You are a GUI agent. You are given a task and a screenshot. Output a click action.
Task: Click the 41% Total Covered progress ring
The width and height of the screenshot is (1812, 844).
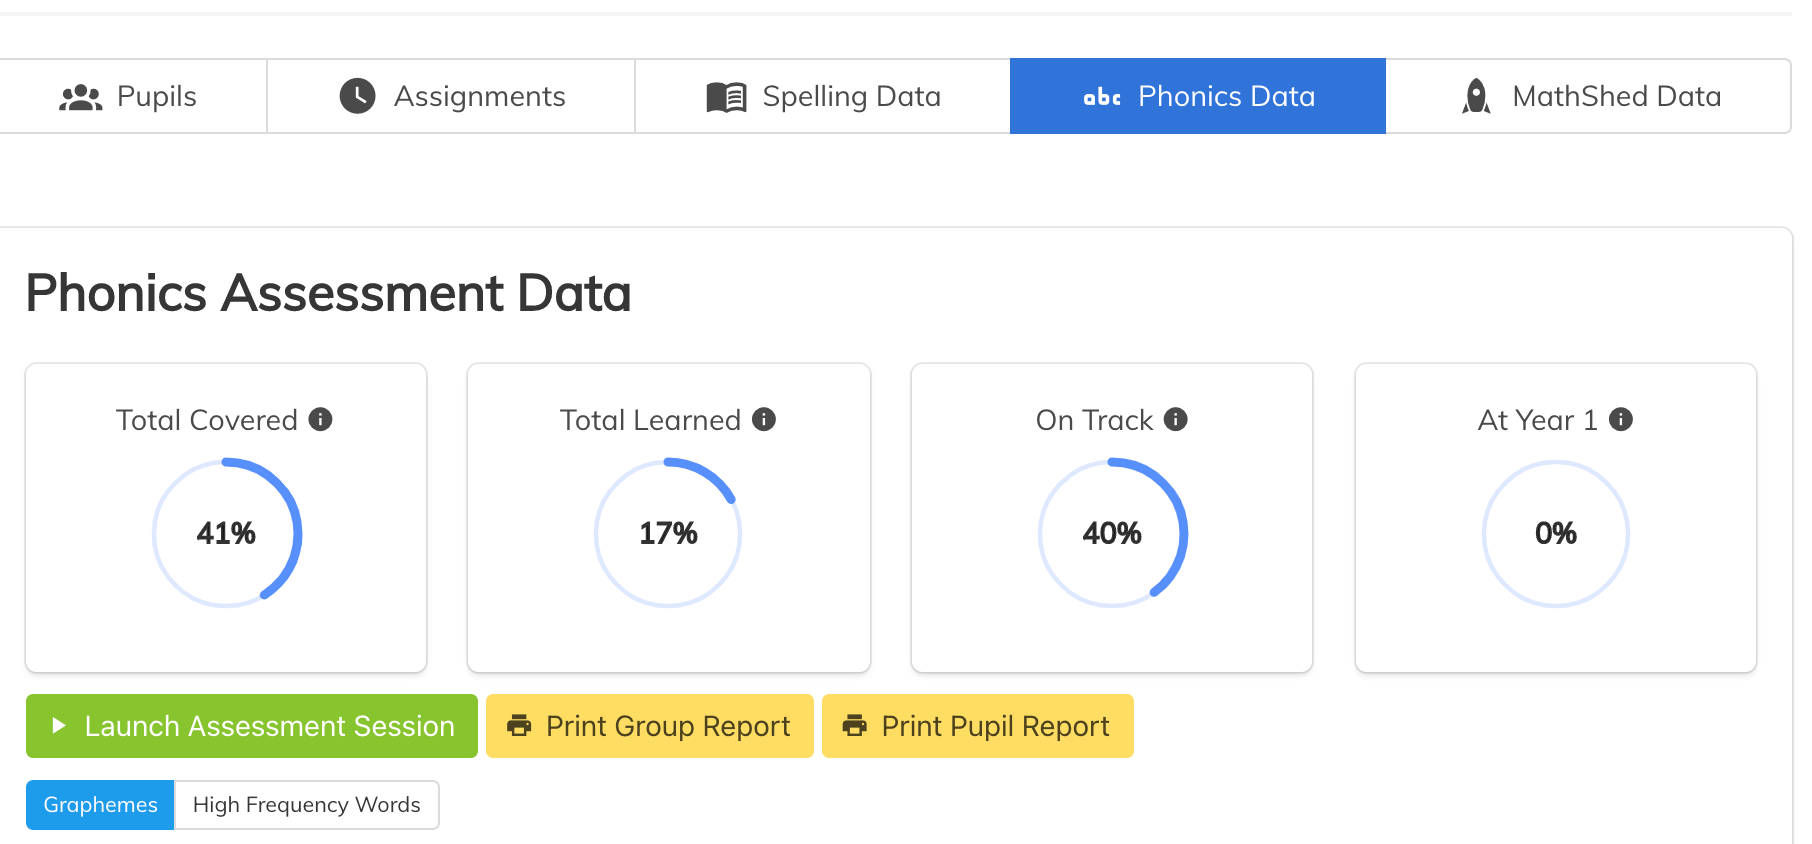coord(227,533)
